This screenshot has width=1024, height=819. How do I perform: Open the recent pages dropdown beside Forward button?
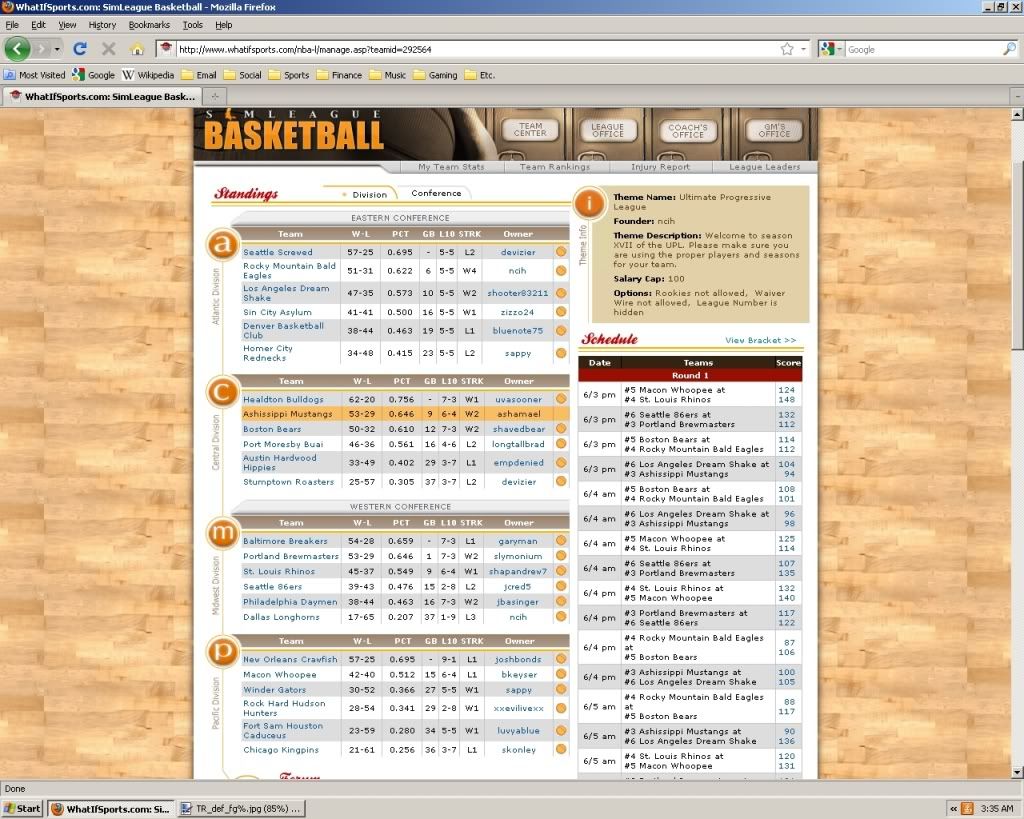point(57,48)
